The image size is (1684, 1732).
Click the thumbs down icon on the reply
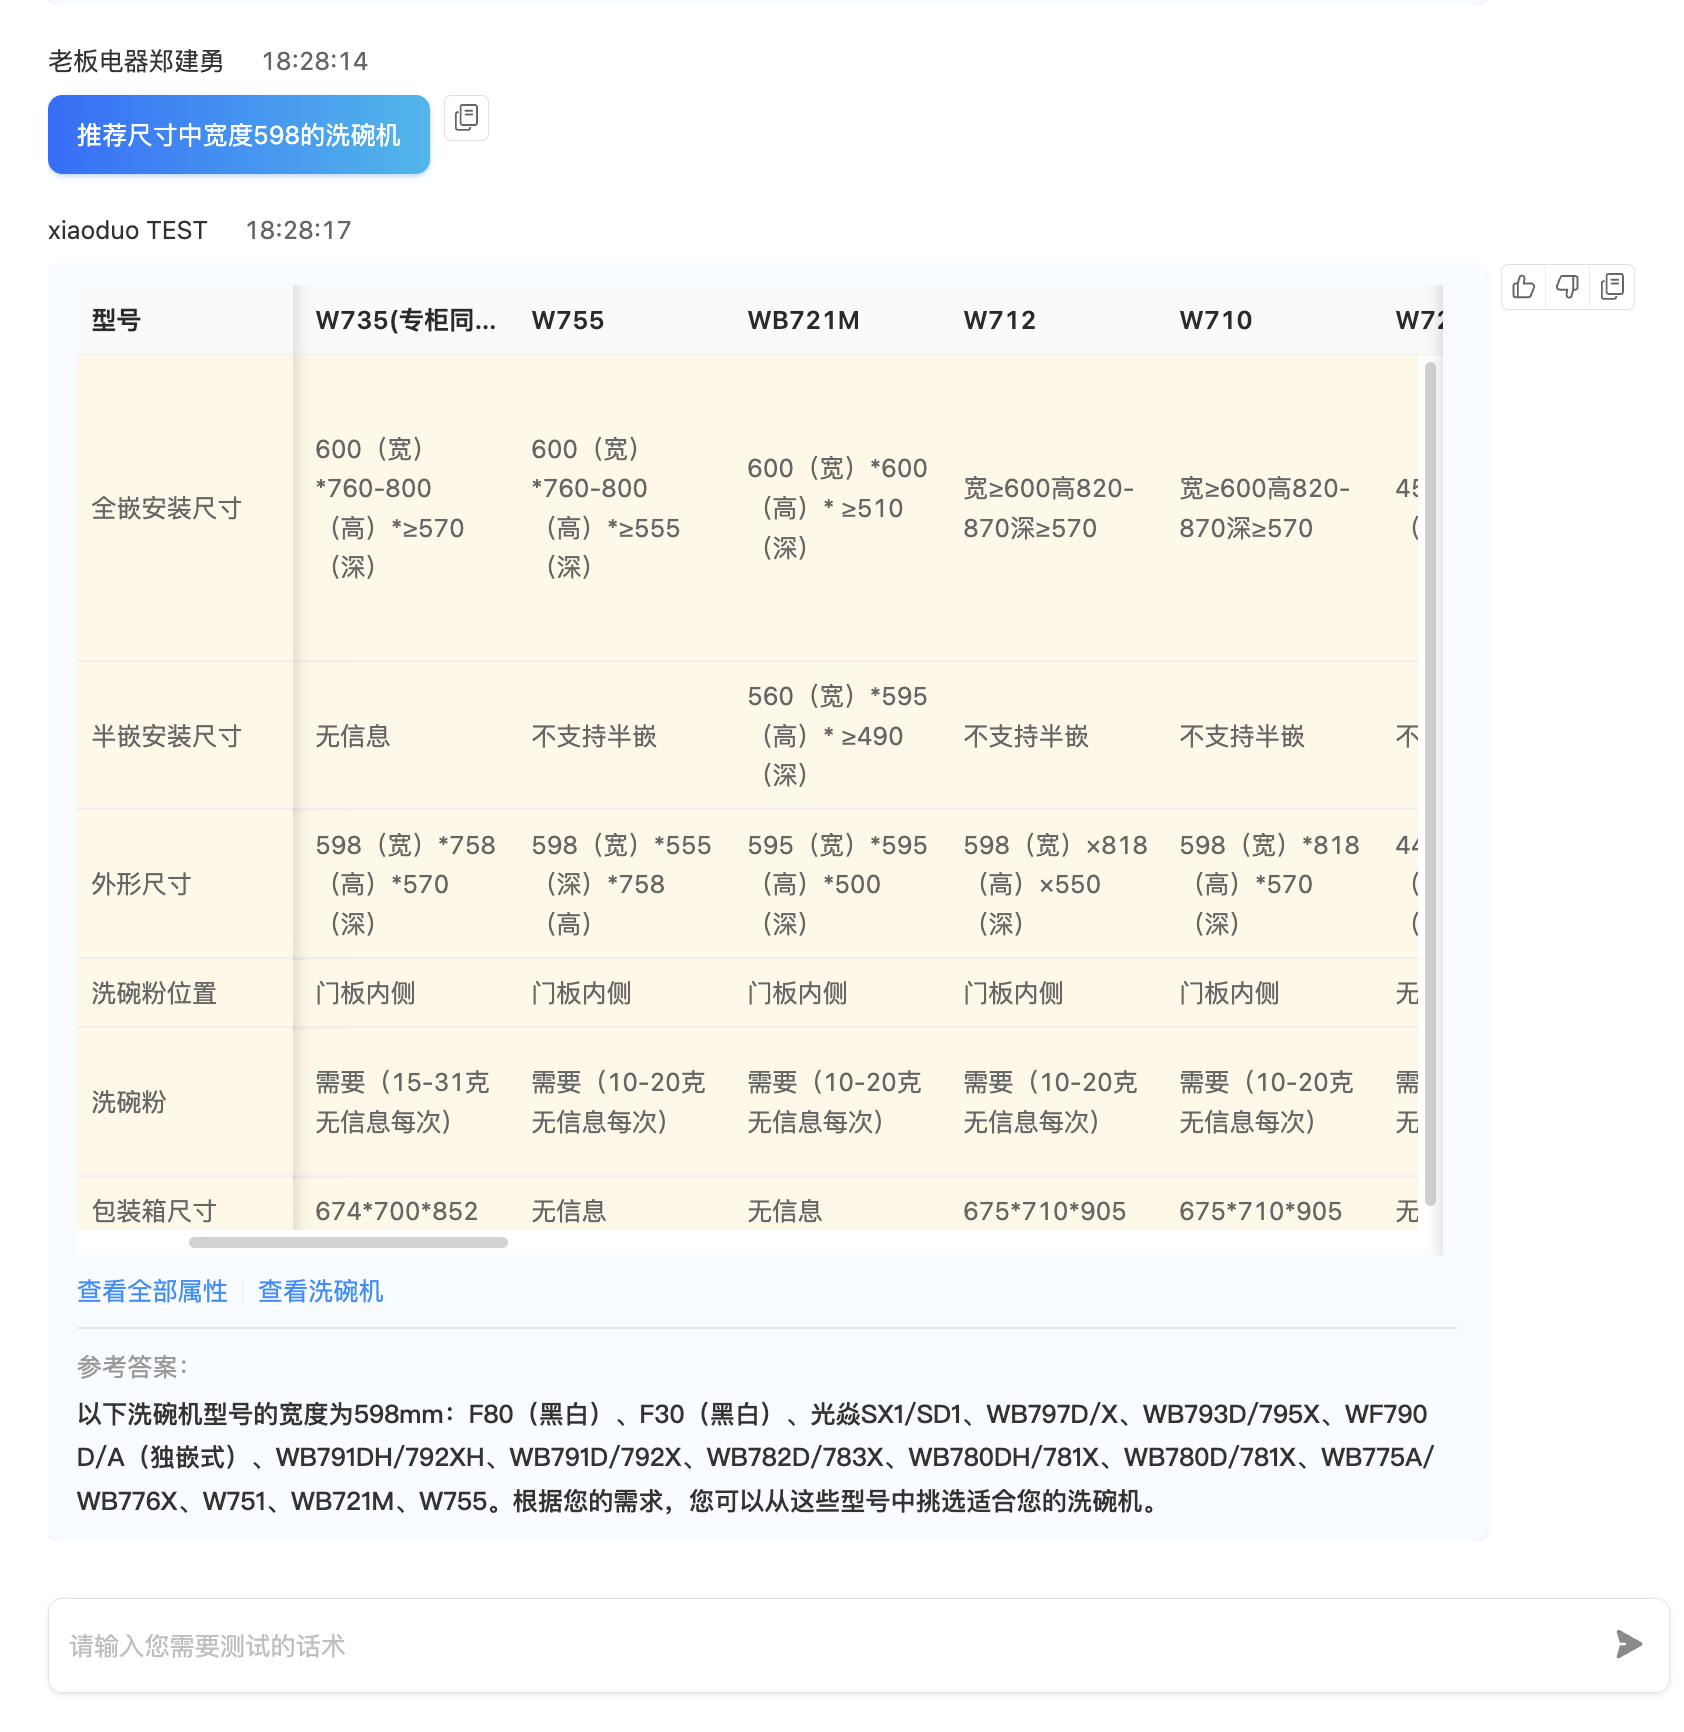[x=1568, y=287]
